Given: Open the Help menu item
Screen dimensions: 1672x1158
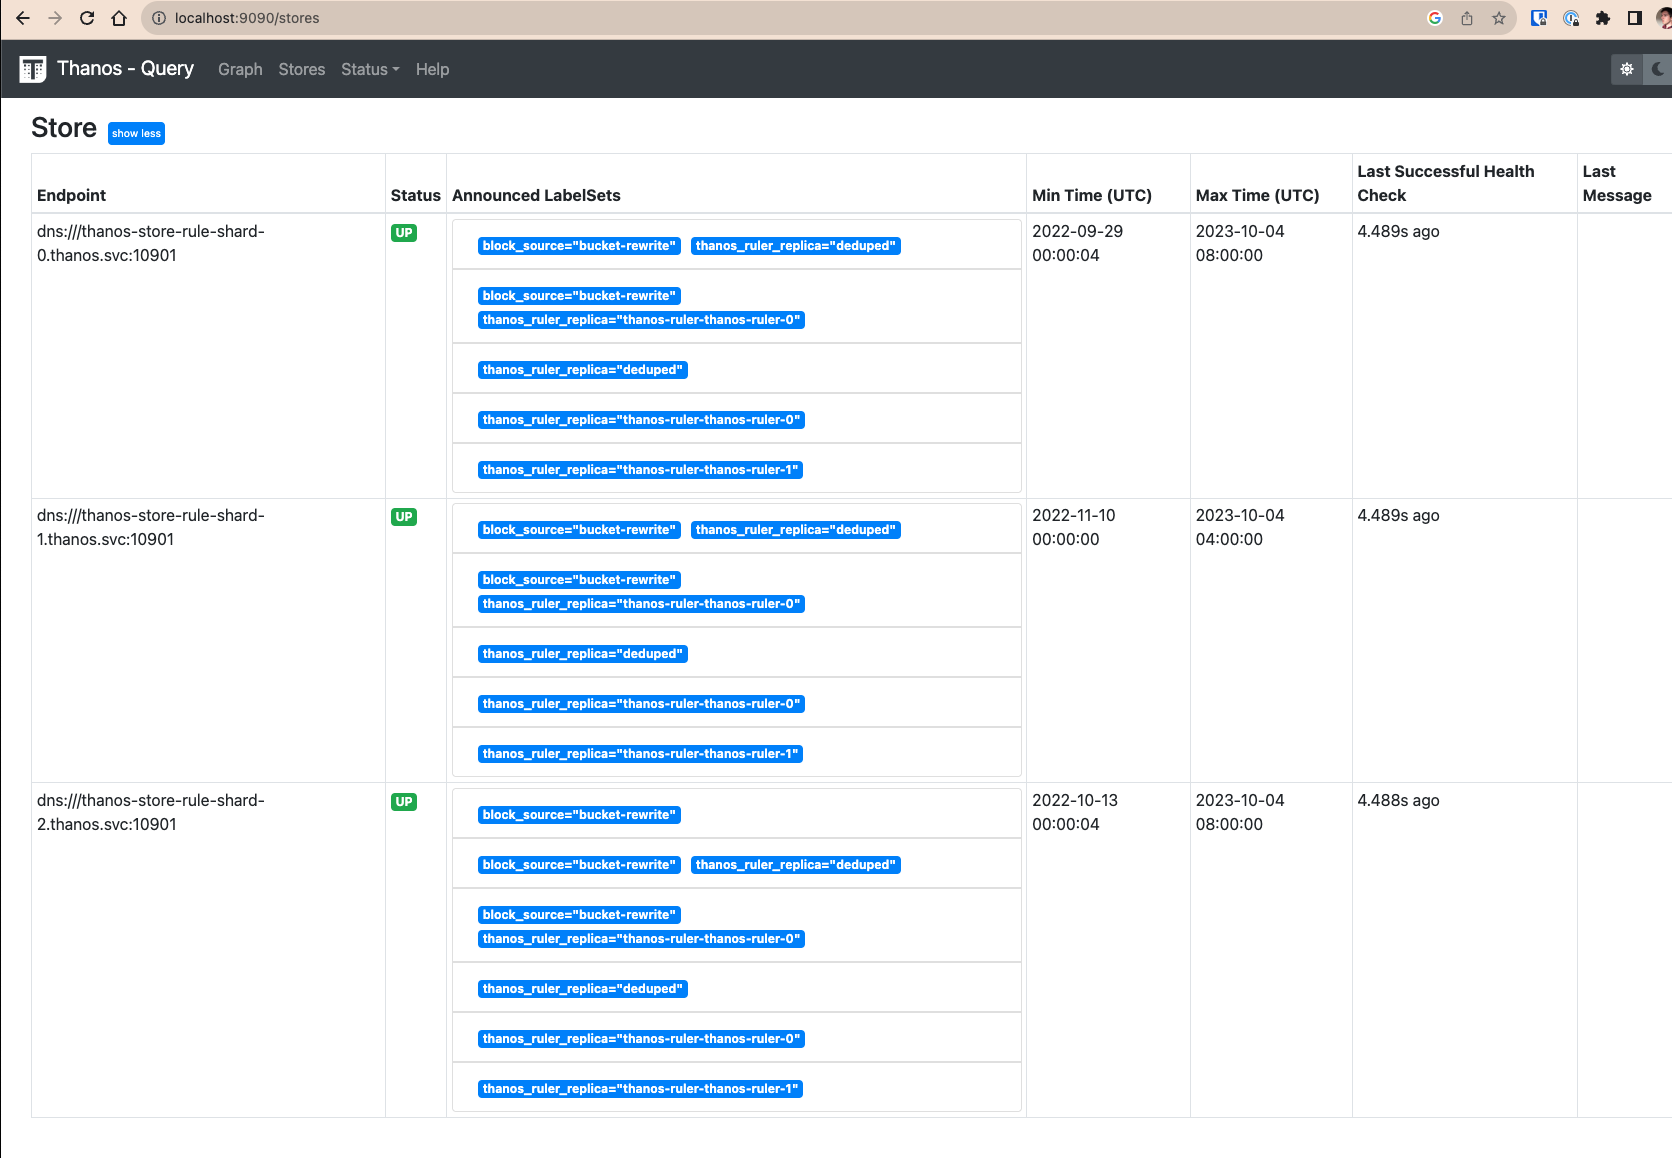Looking at the screenshot, I should 432,69.
